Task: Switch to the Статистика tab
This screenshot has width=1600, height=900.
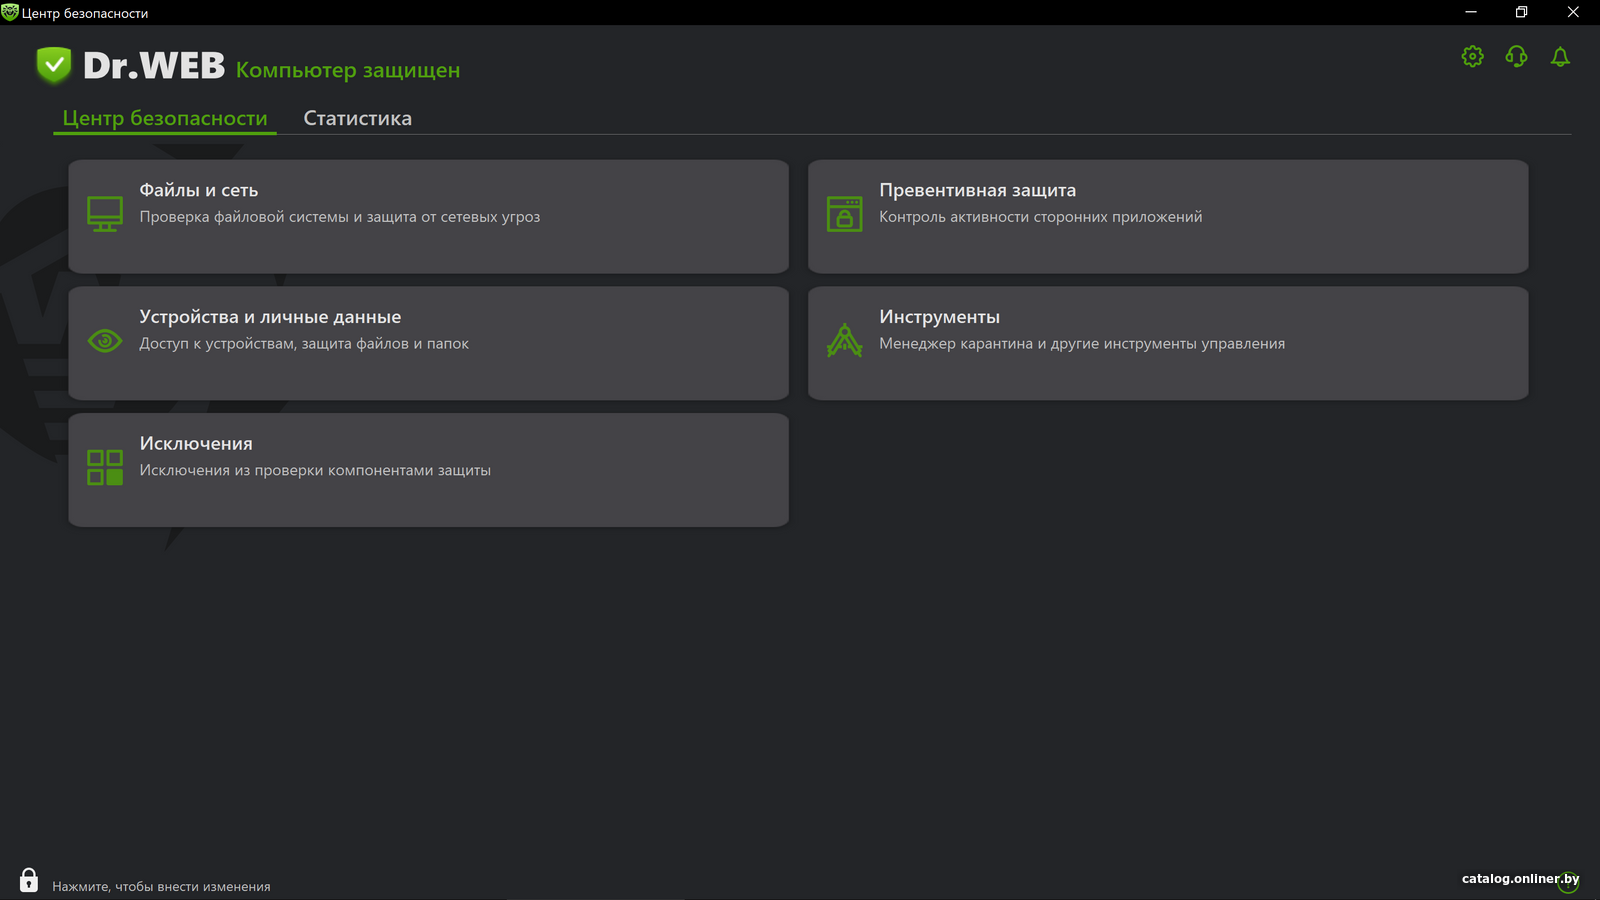Action: pyautogui.click(x=358, y=118)
